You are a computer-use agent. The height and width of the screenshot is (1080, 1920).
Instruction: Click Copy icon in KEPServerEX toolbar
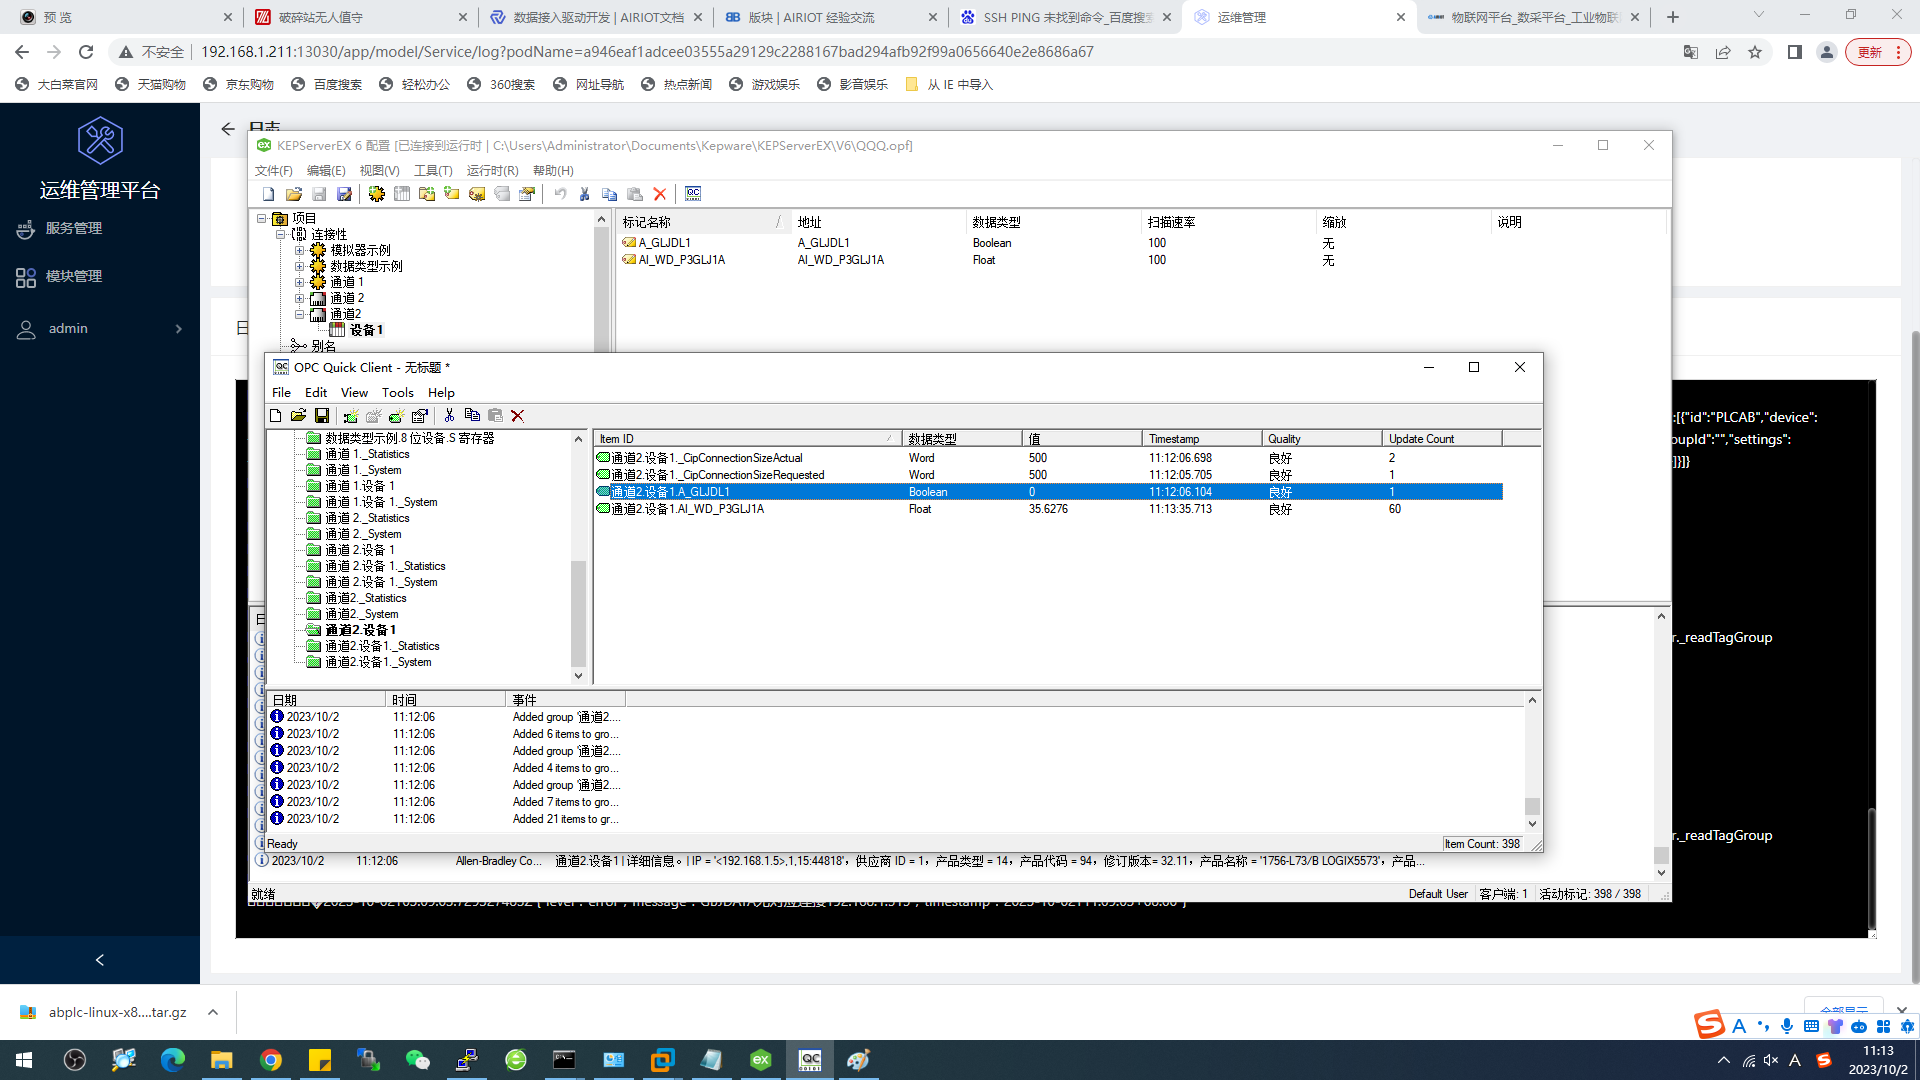609,194
